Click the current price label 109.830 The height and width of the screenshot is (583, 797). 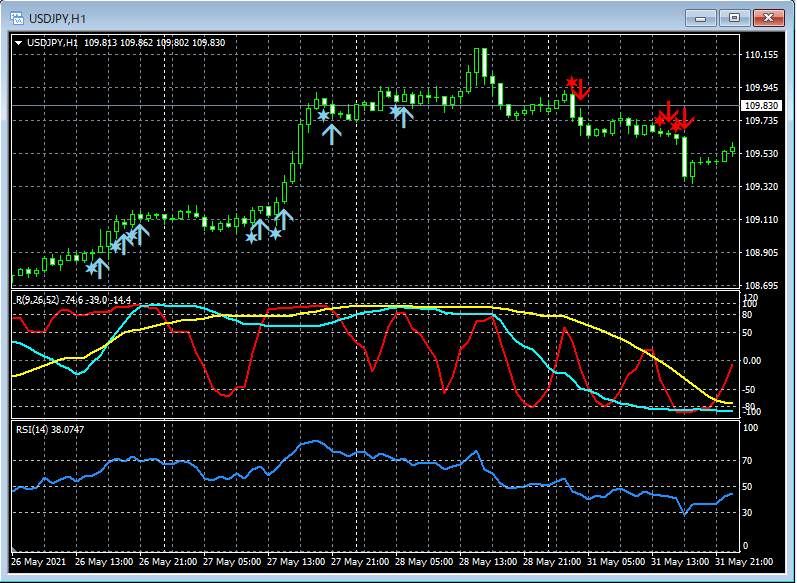[760, 105]
